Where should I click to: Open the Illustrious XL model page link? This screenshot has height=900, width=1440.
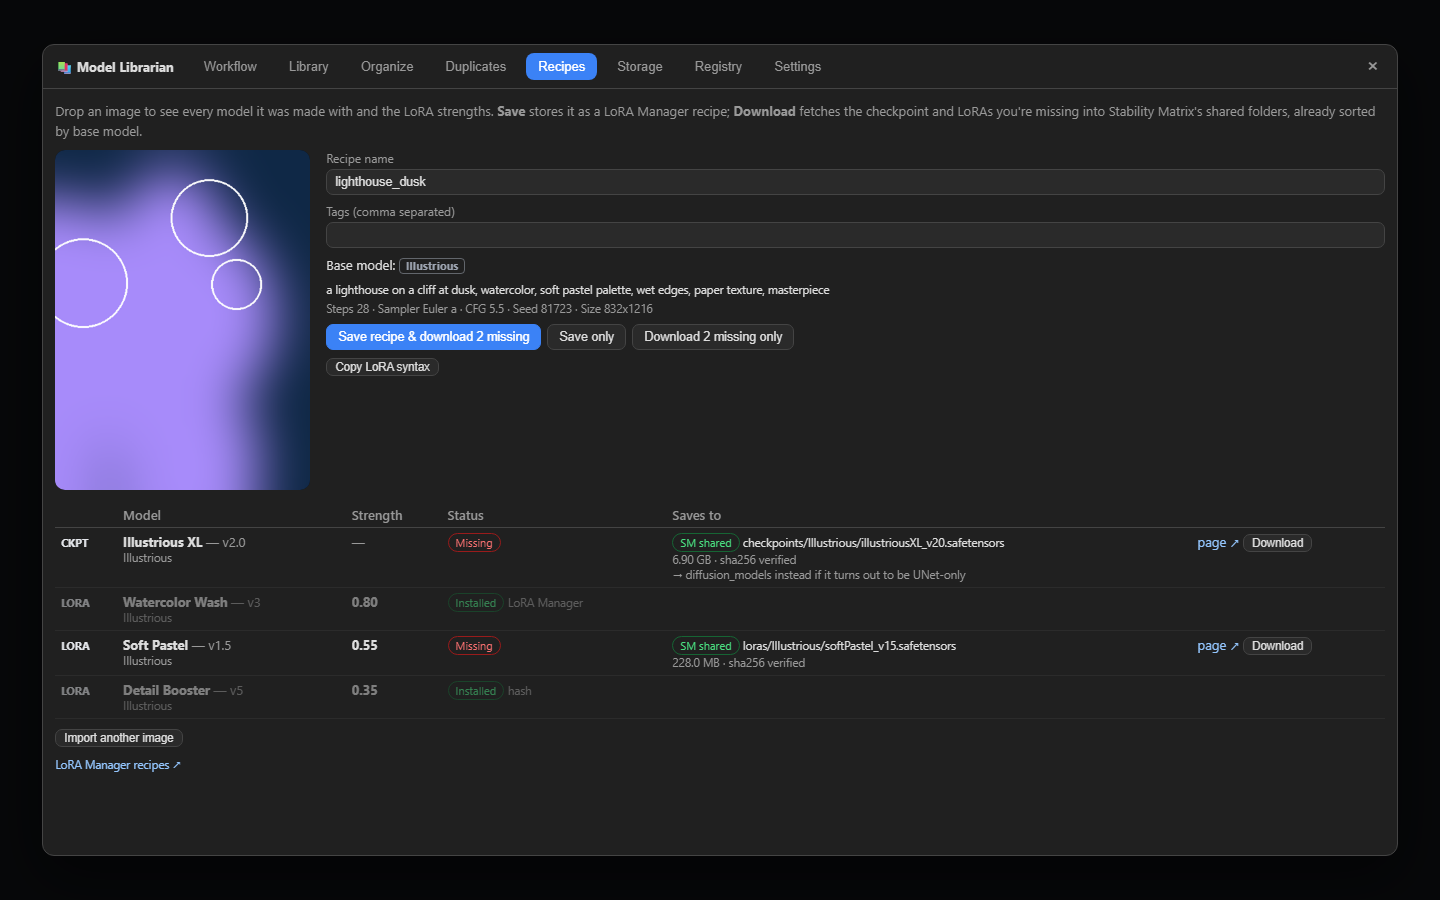pyautogui.click(x=1218, y=543)
